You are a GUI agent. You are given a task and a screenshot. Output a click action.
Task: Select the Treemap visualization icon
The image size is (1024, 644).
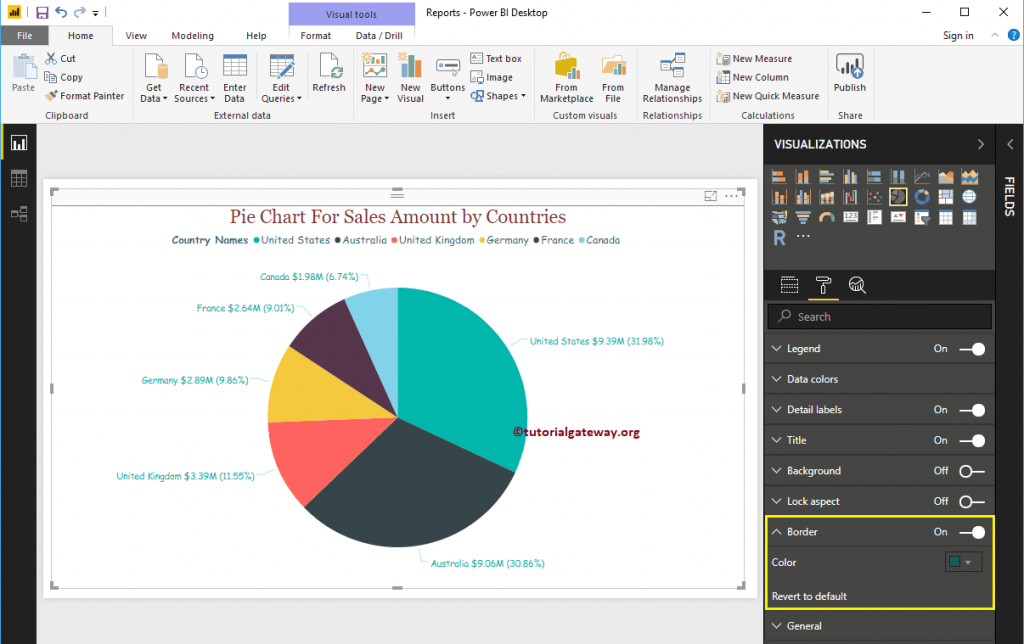click(x=945, y=196)
